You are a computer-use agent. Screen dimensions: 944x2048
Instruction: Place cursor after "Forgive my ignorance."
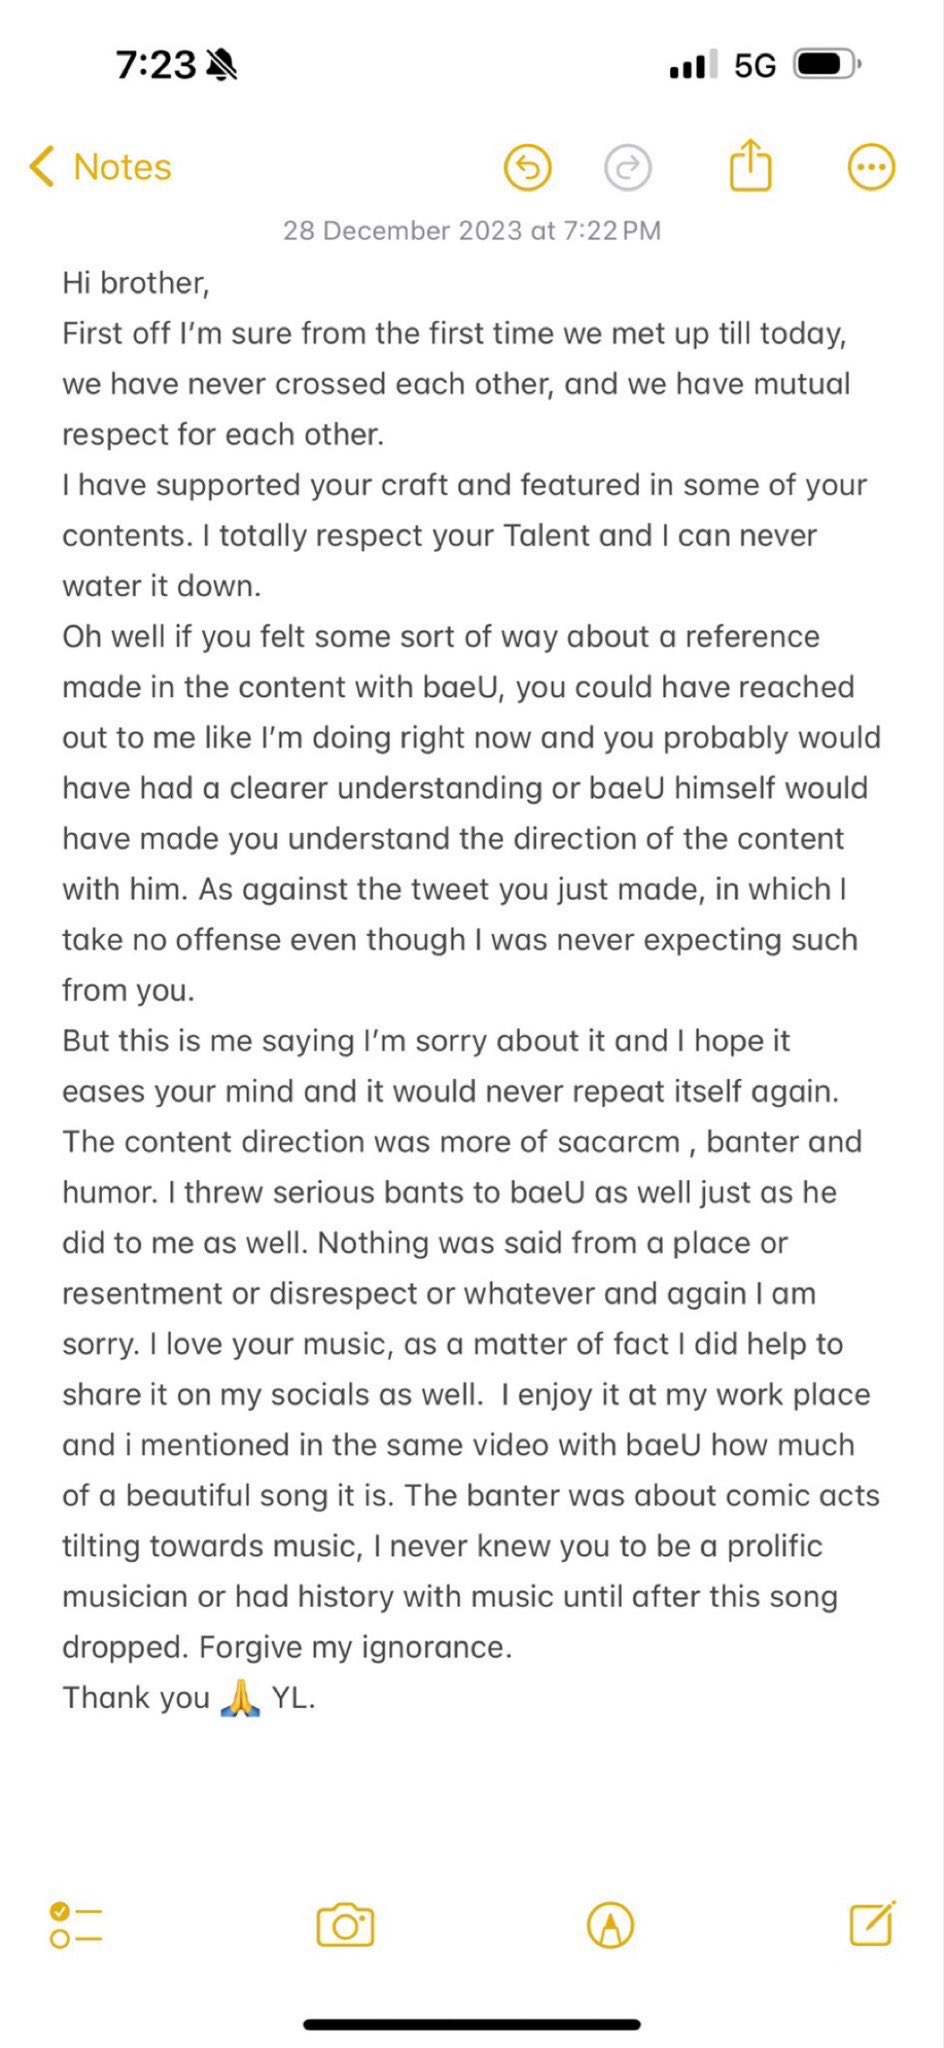point(513,1647)
